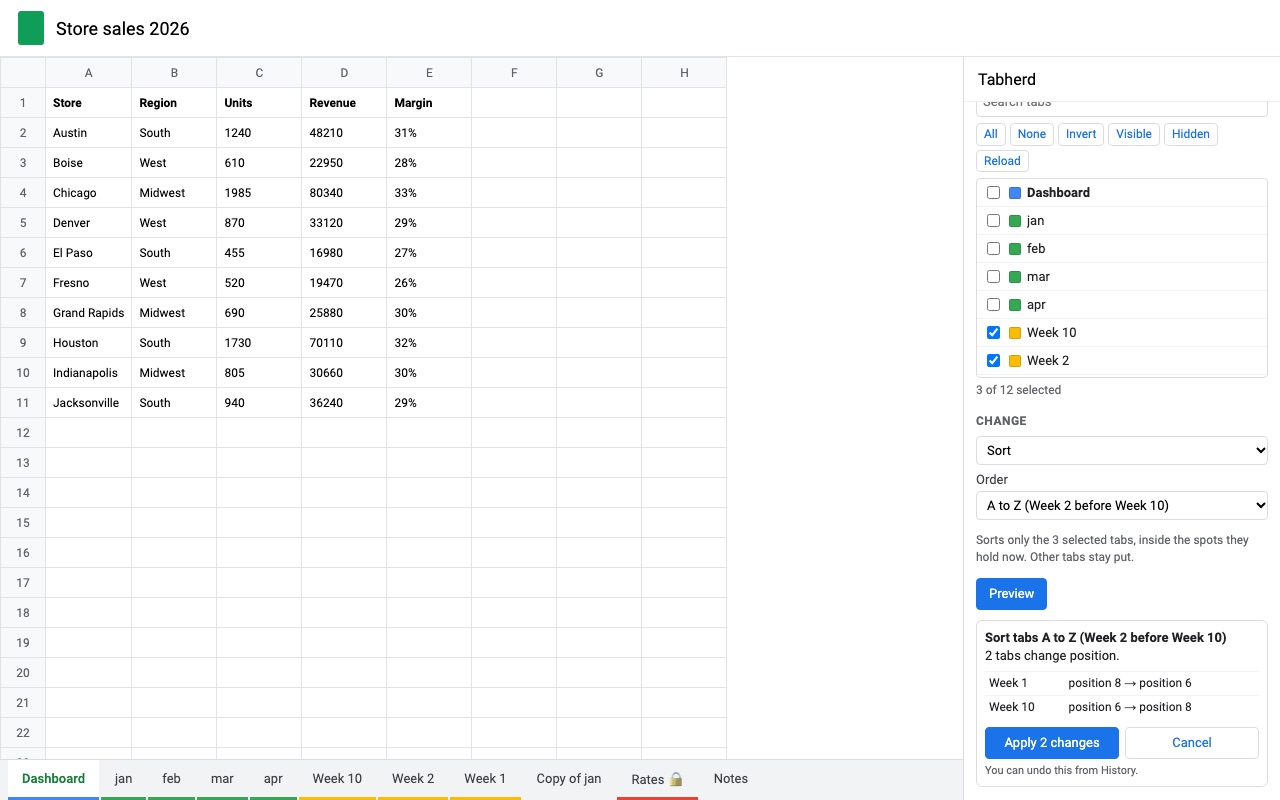Open the Change action dropdown showing Sort
Viewport: 1280px width, 800px height.
(1122, 450)
